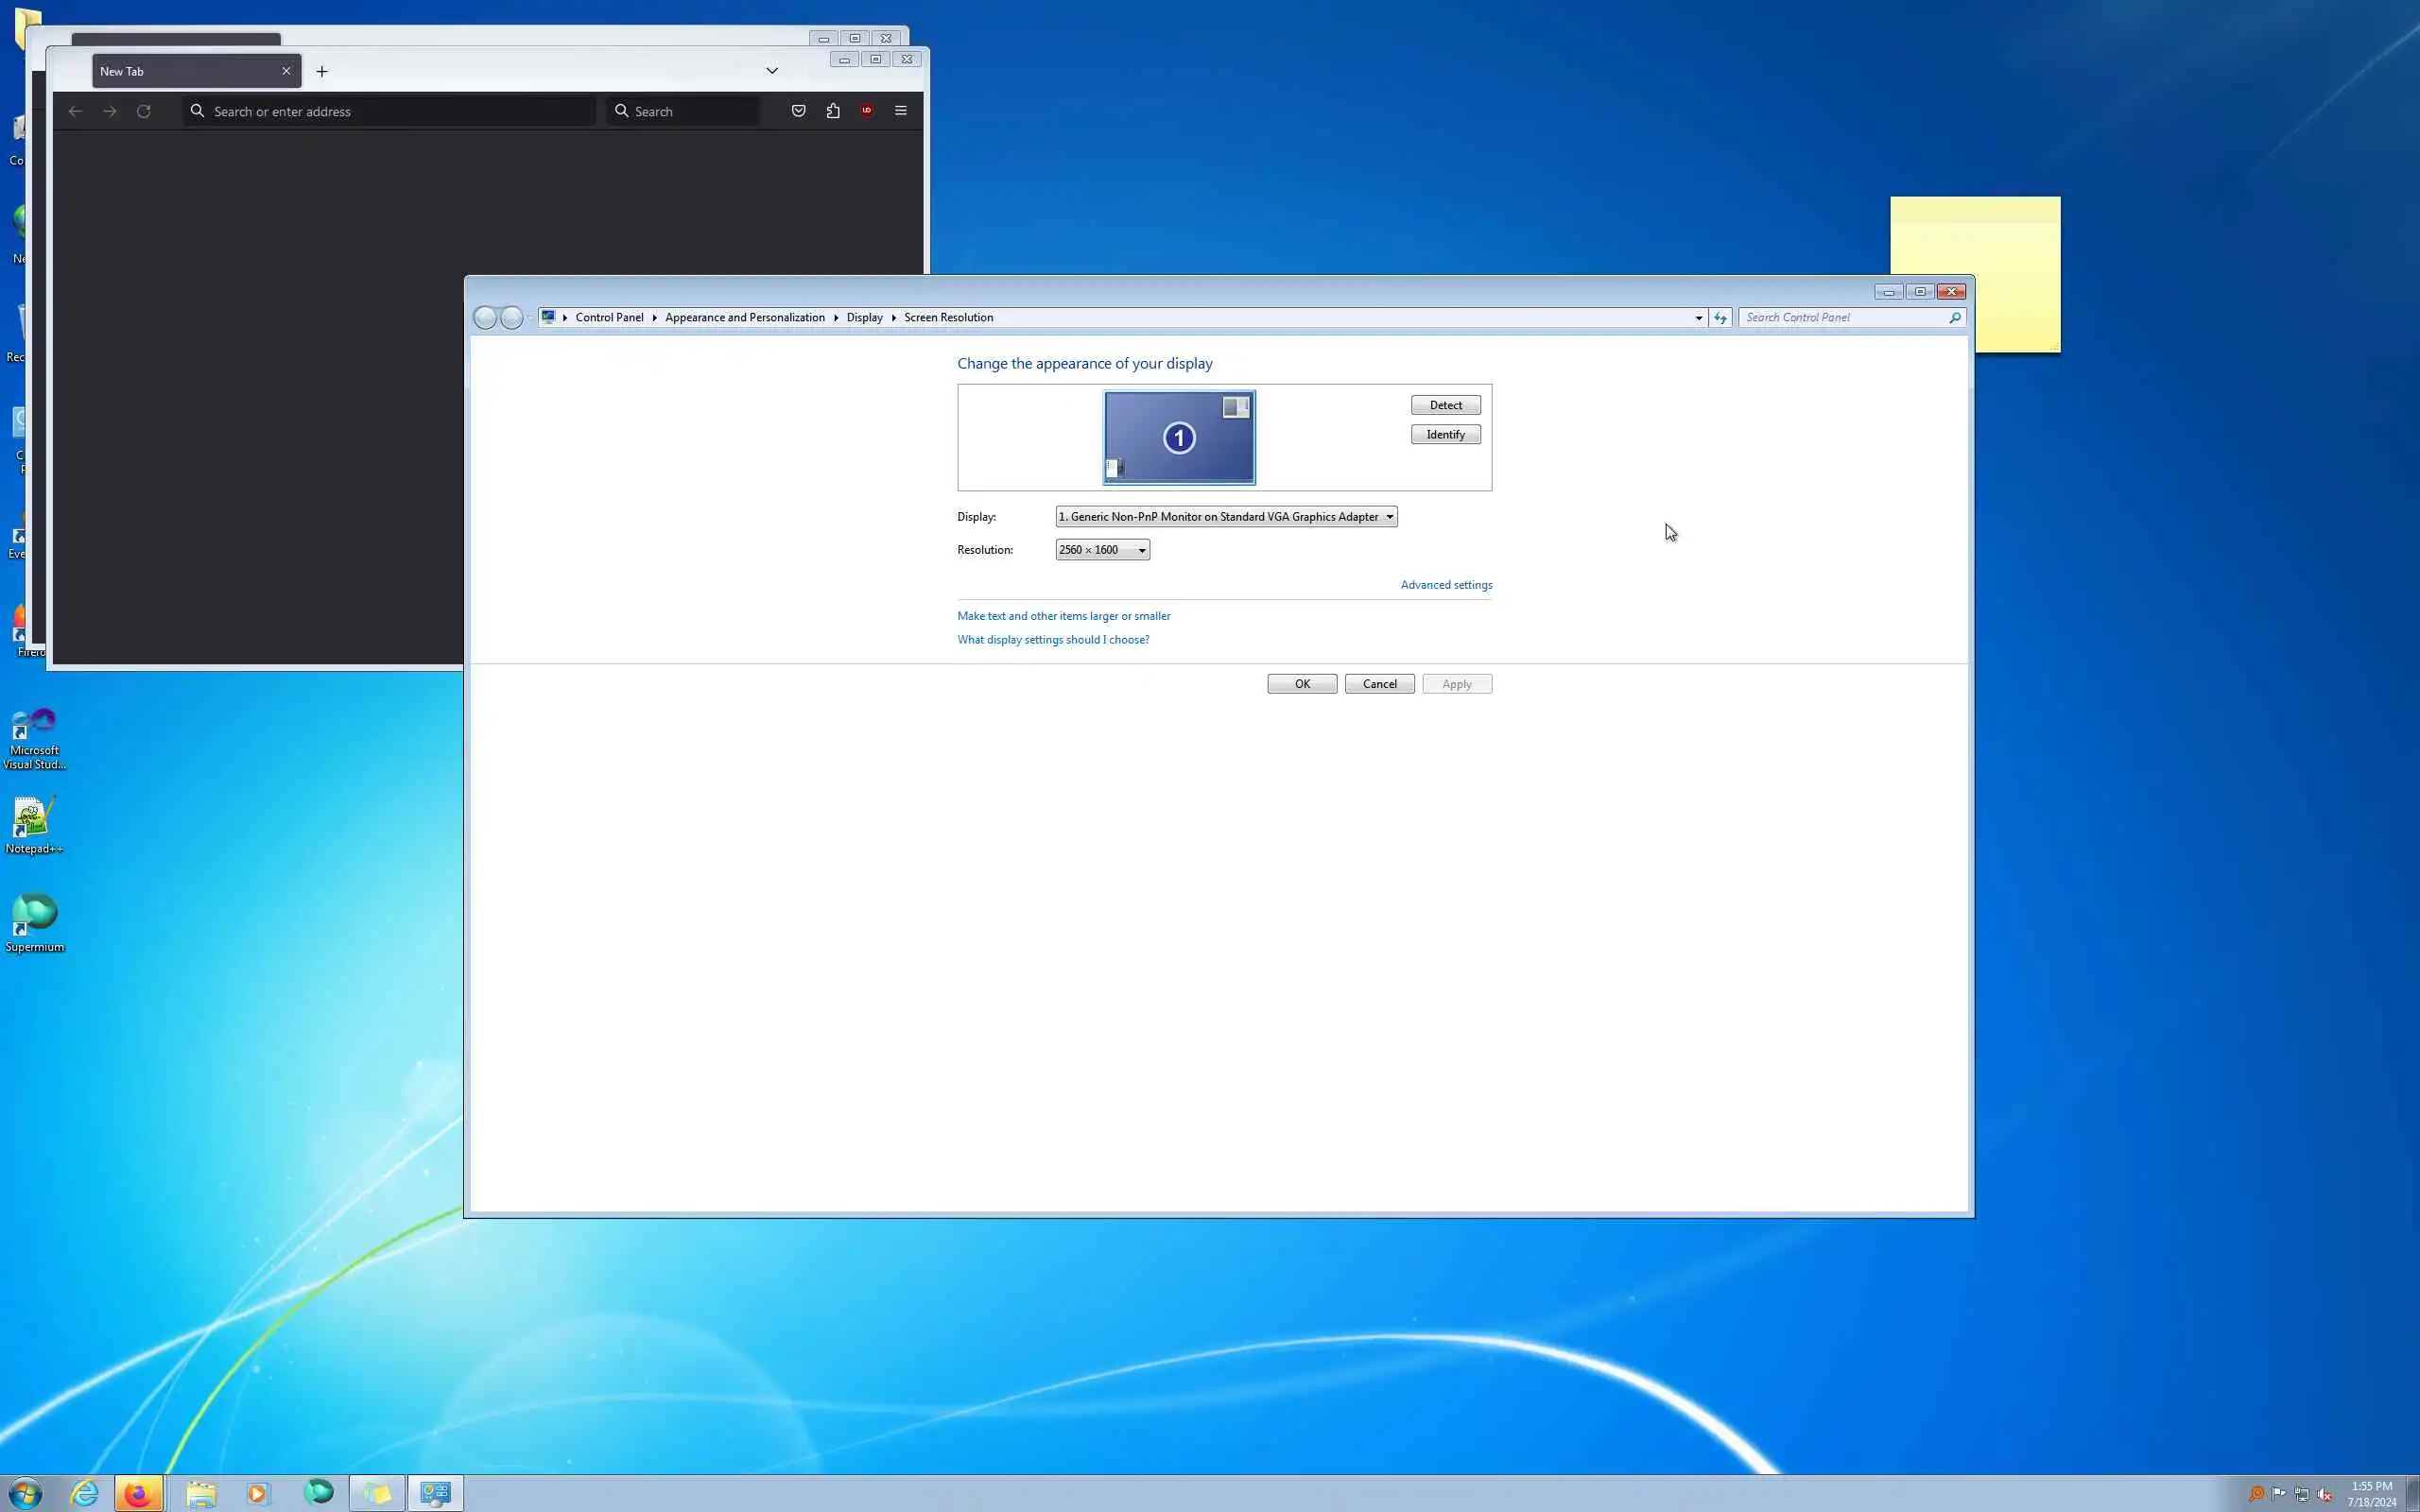
Task: Launch Windows Media Player from taskbar
Action: coord(257,1493)
